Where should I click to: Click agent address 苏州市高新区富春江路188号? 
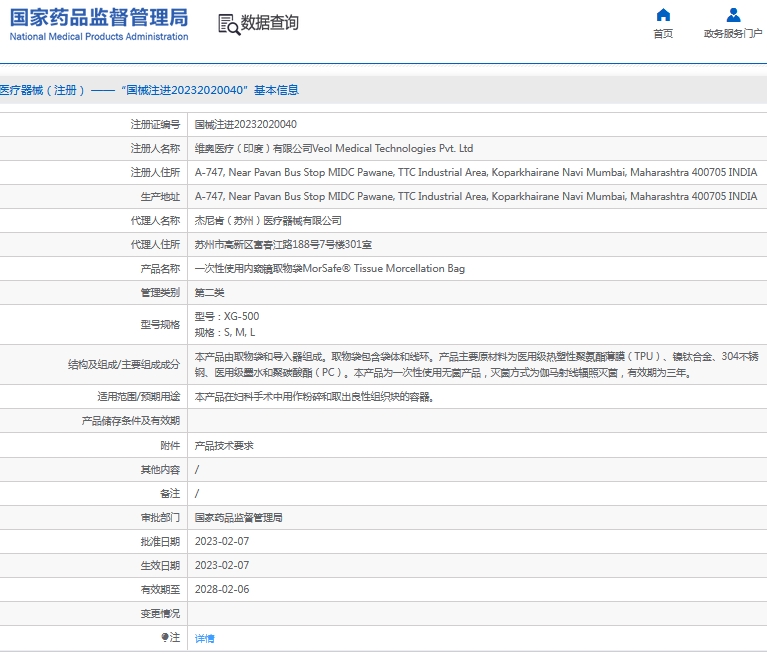point(283,245)
